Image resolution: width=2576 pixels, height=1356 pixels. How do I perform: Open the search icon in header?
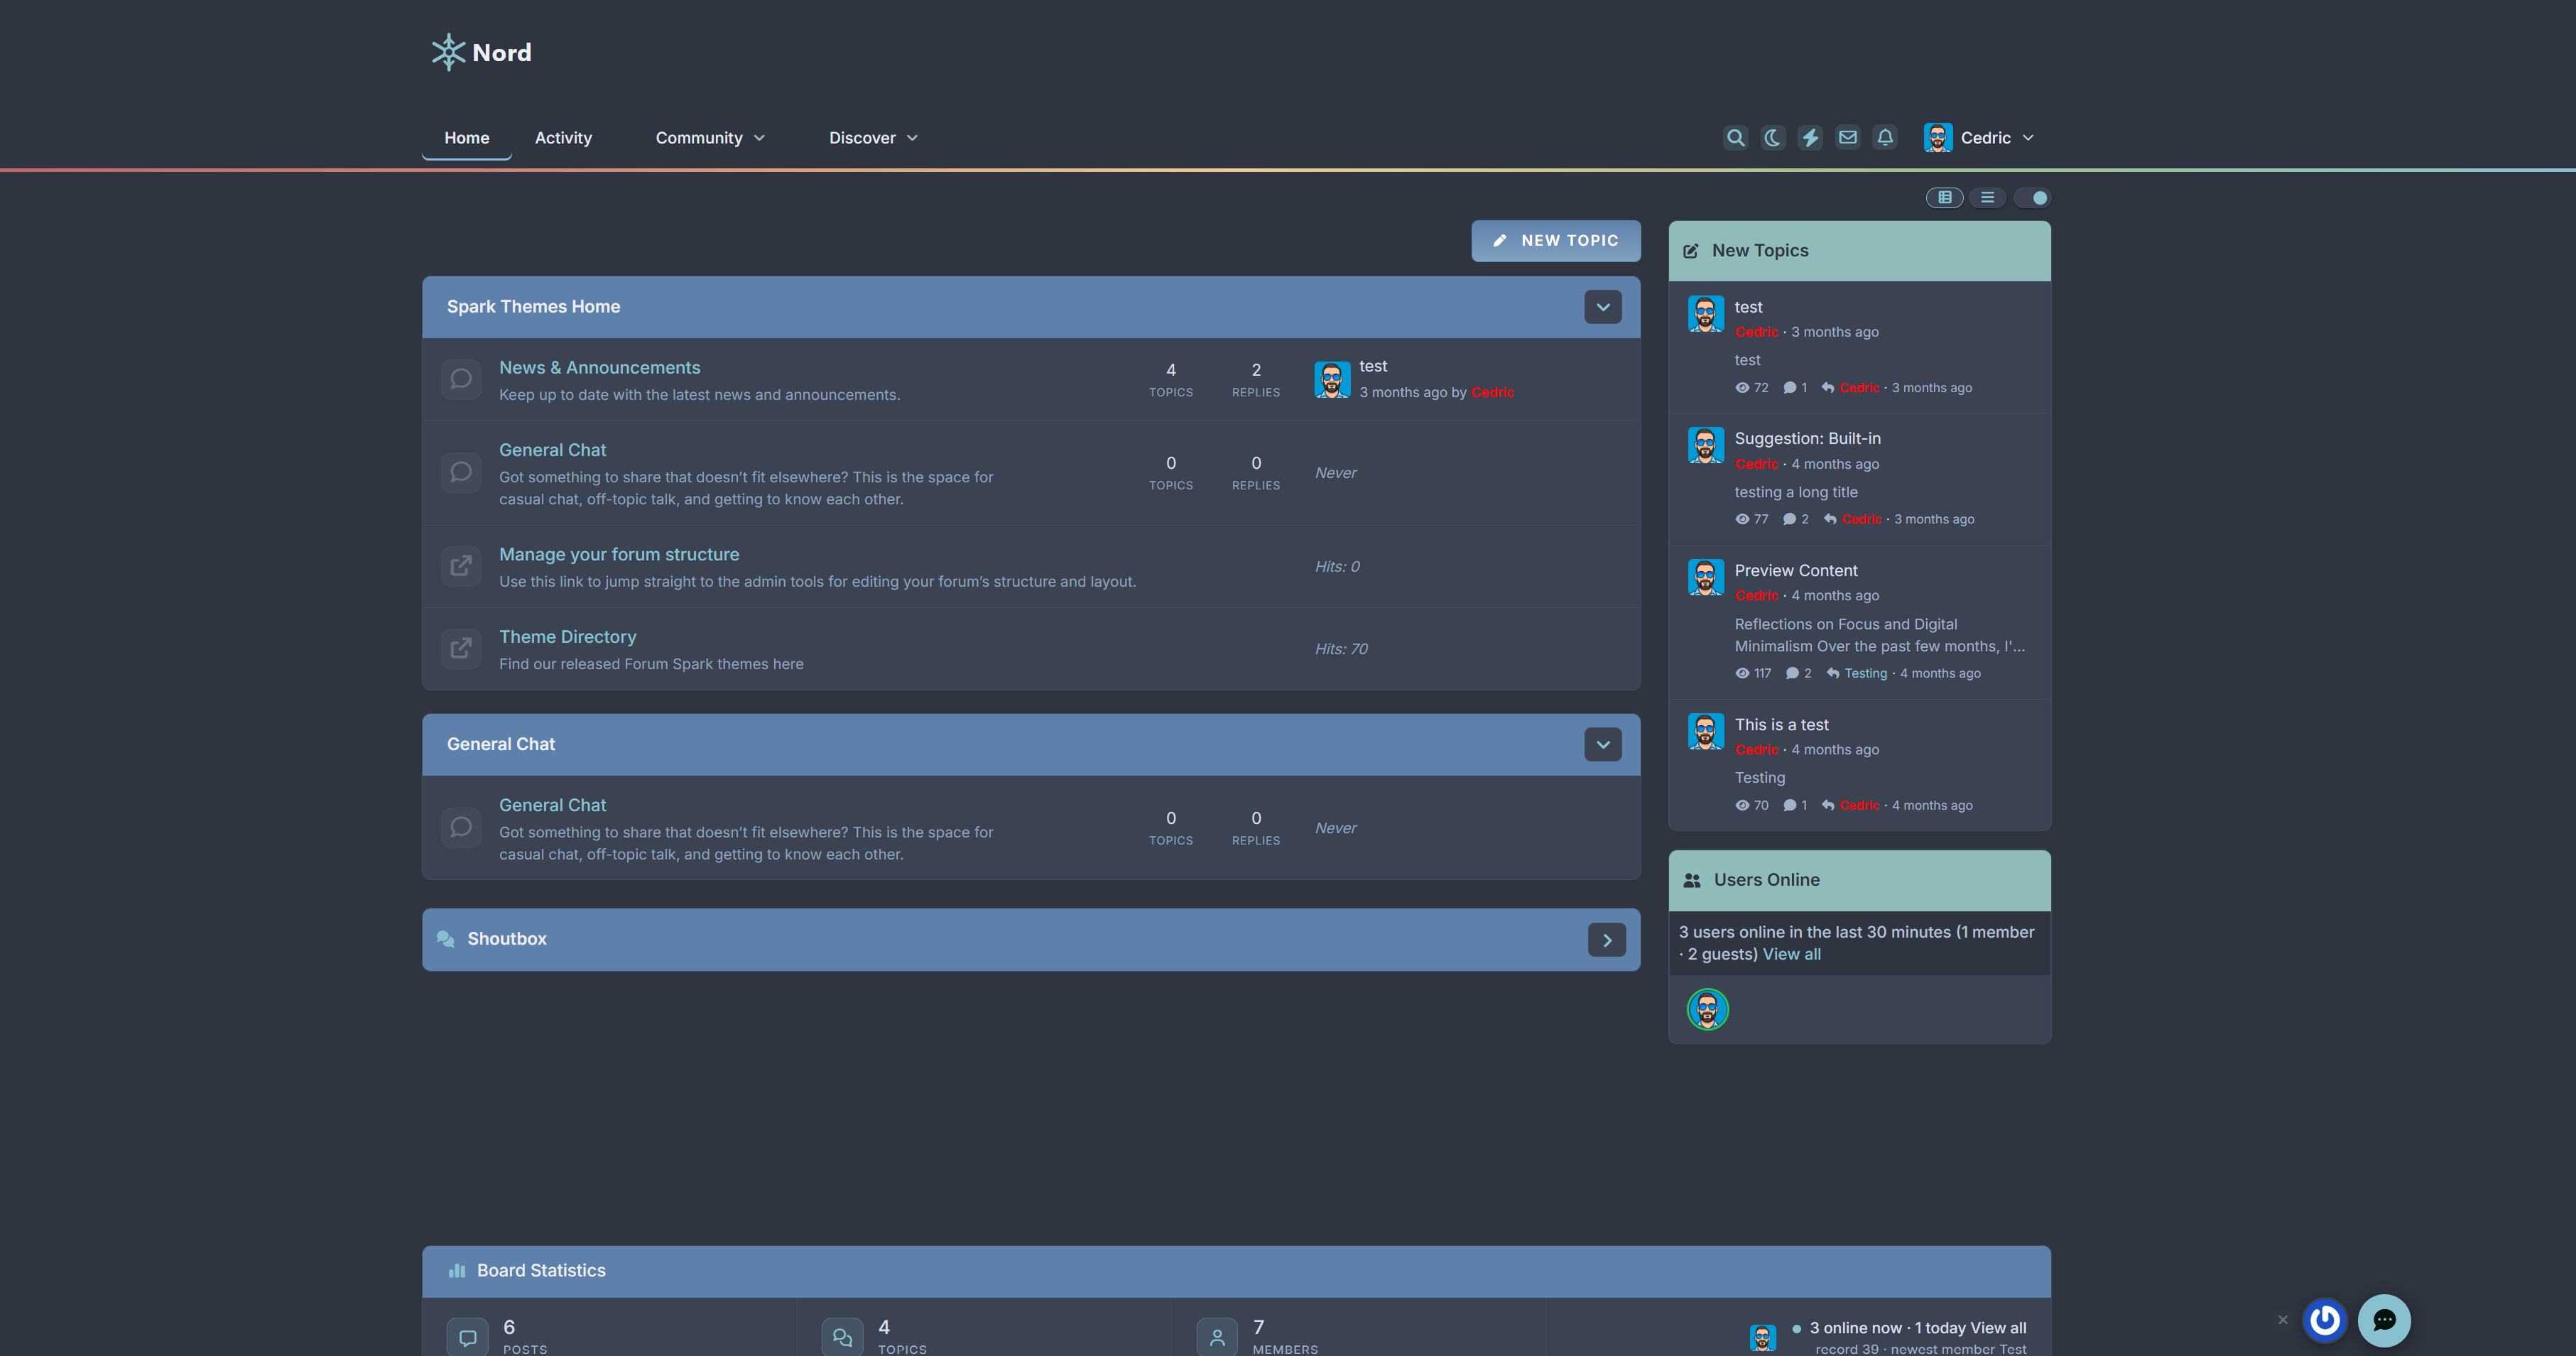click(x=1735, y=138)
